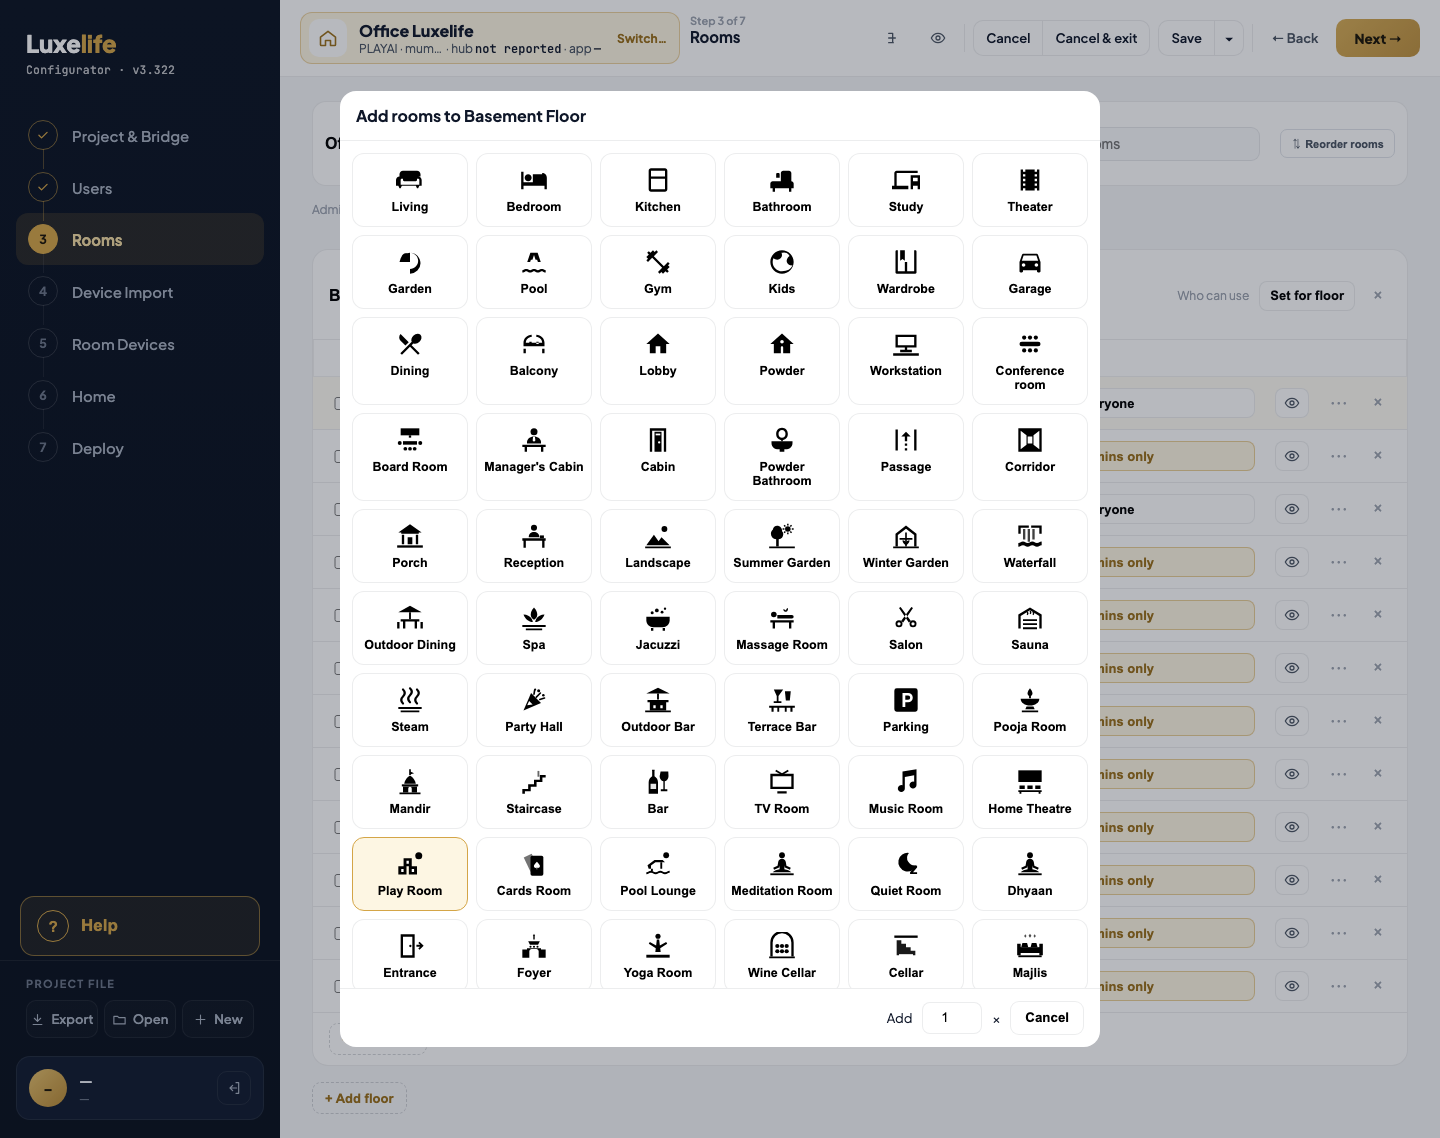
Task: Click the Next button
Action: pyautogui.click(x=1378, y=39)
